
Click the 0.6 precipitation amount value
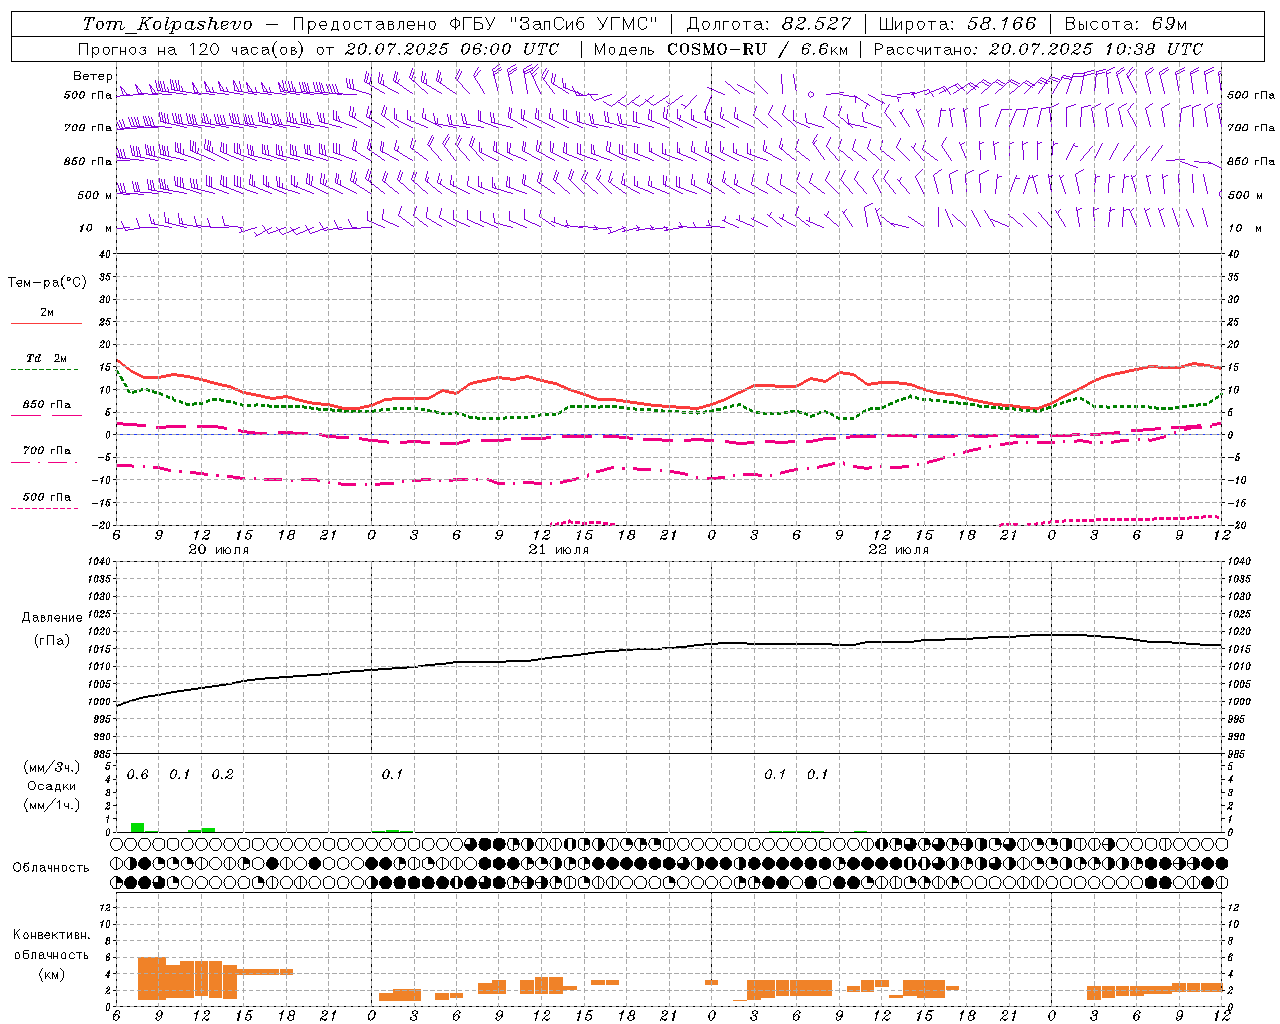point(138,775)
